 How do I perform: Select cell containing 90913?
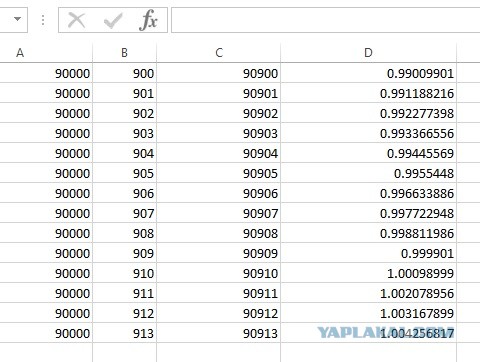(x=219, y=333)
